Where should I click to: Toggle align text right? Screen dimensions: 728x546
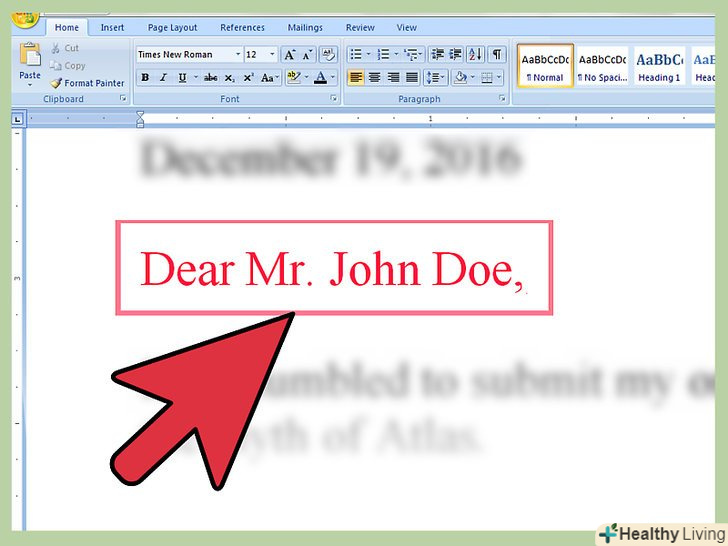click(x=393, y=78)
